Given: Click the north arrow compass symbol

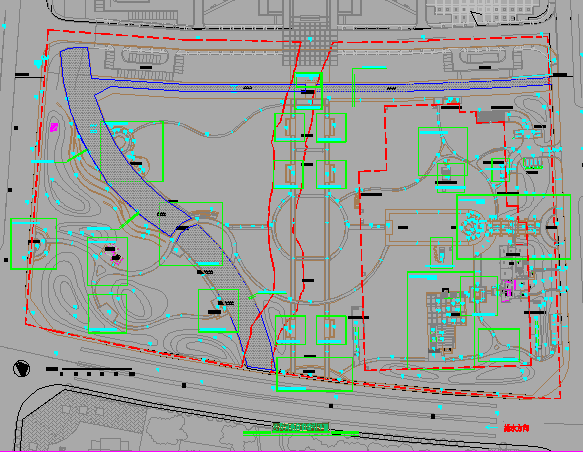Looking at the screenshot, I should (22, 368).
